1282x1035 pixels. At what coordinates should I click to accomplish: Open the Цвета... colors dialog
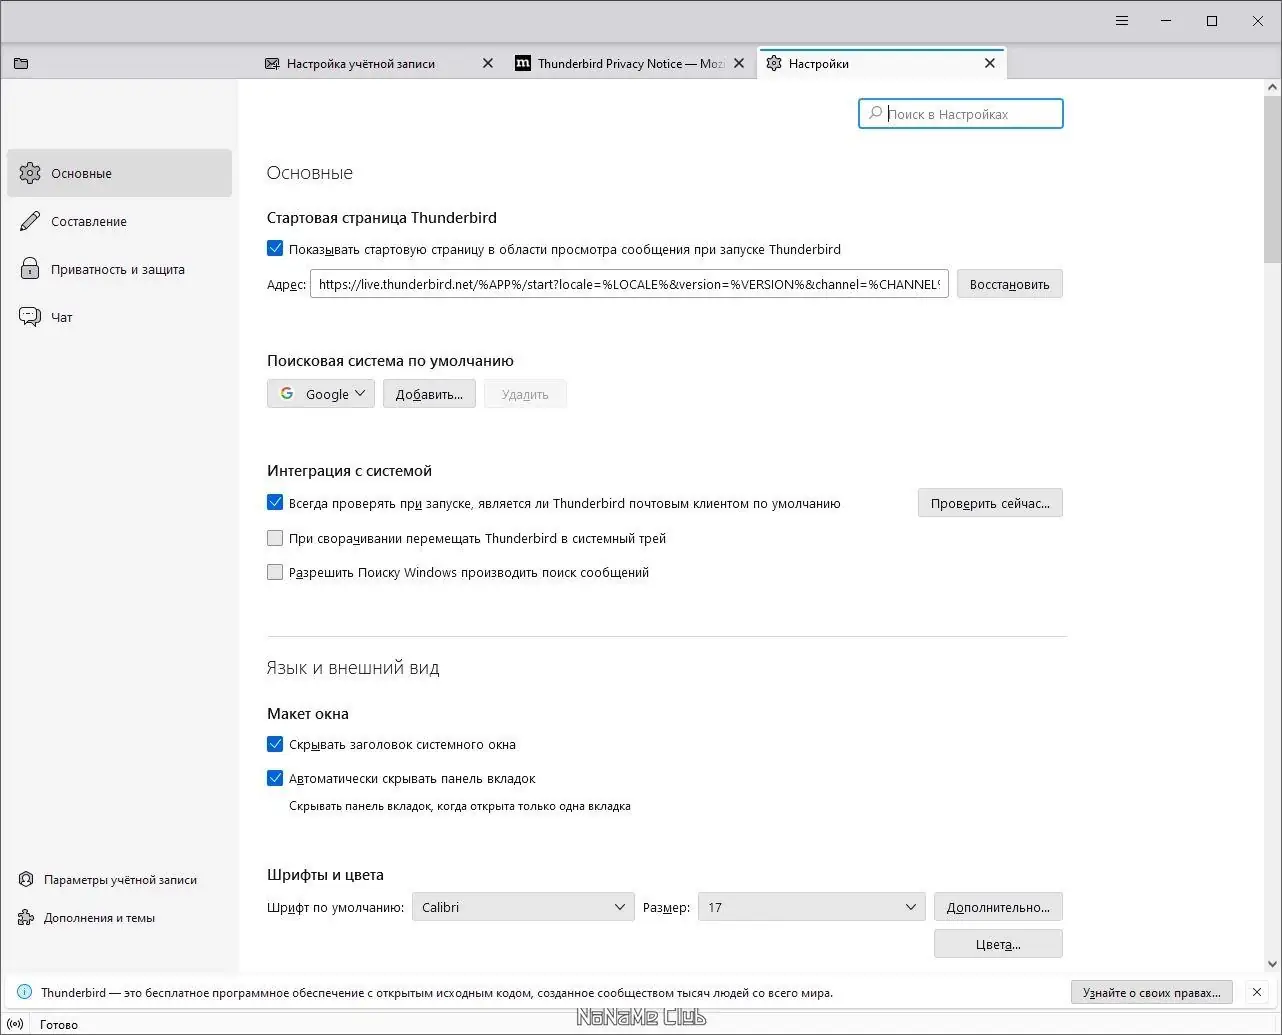pyautogui.click(x=998, y=944)
